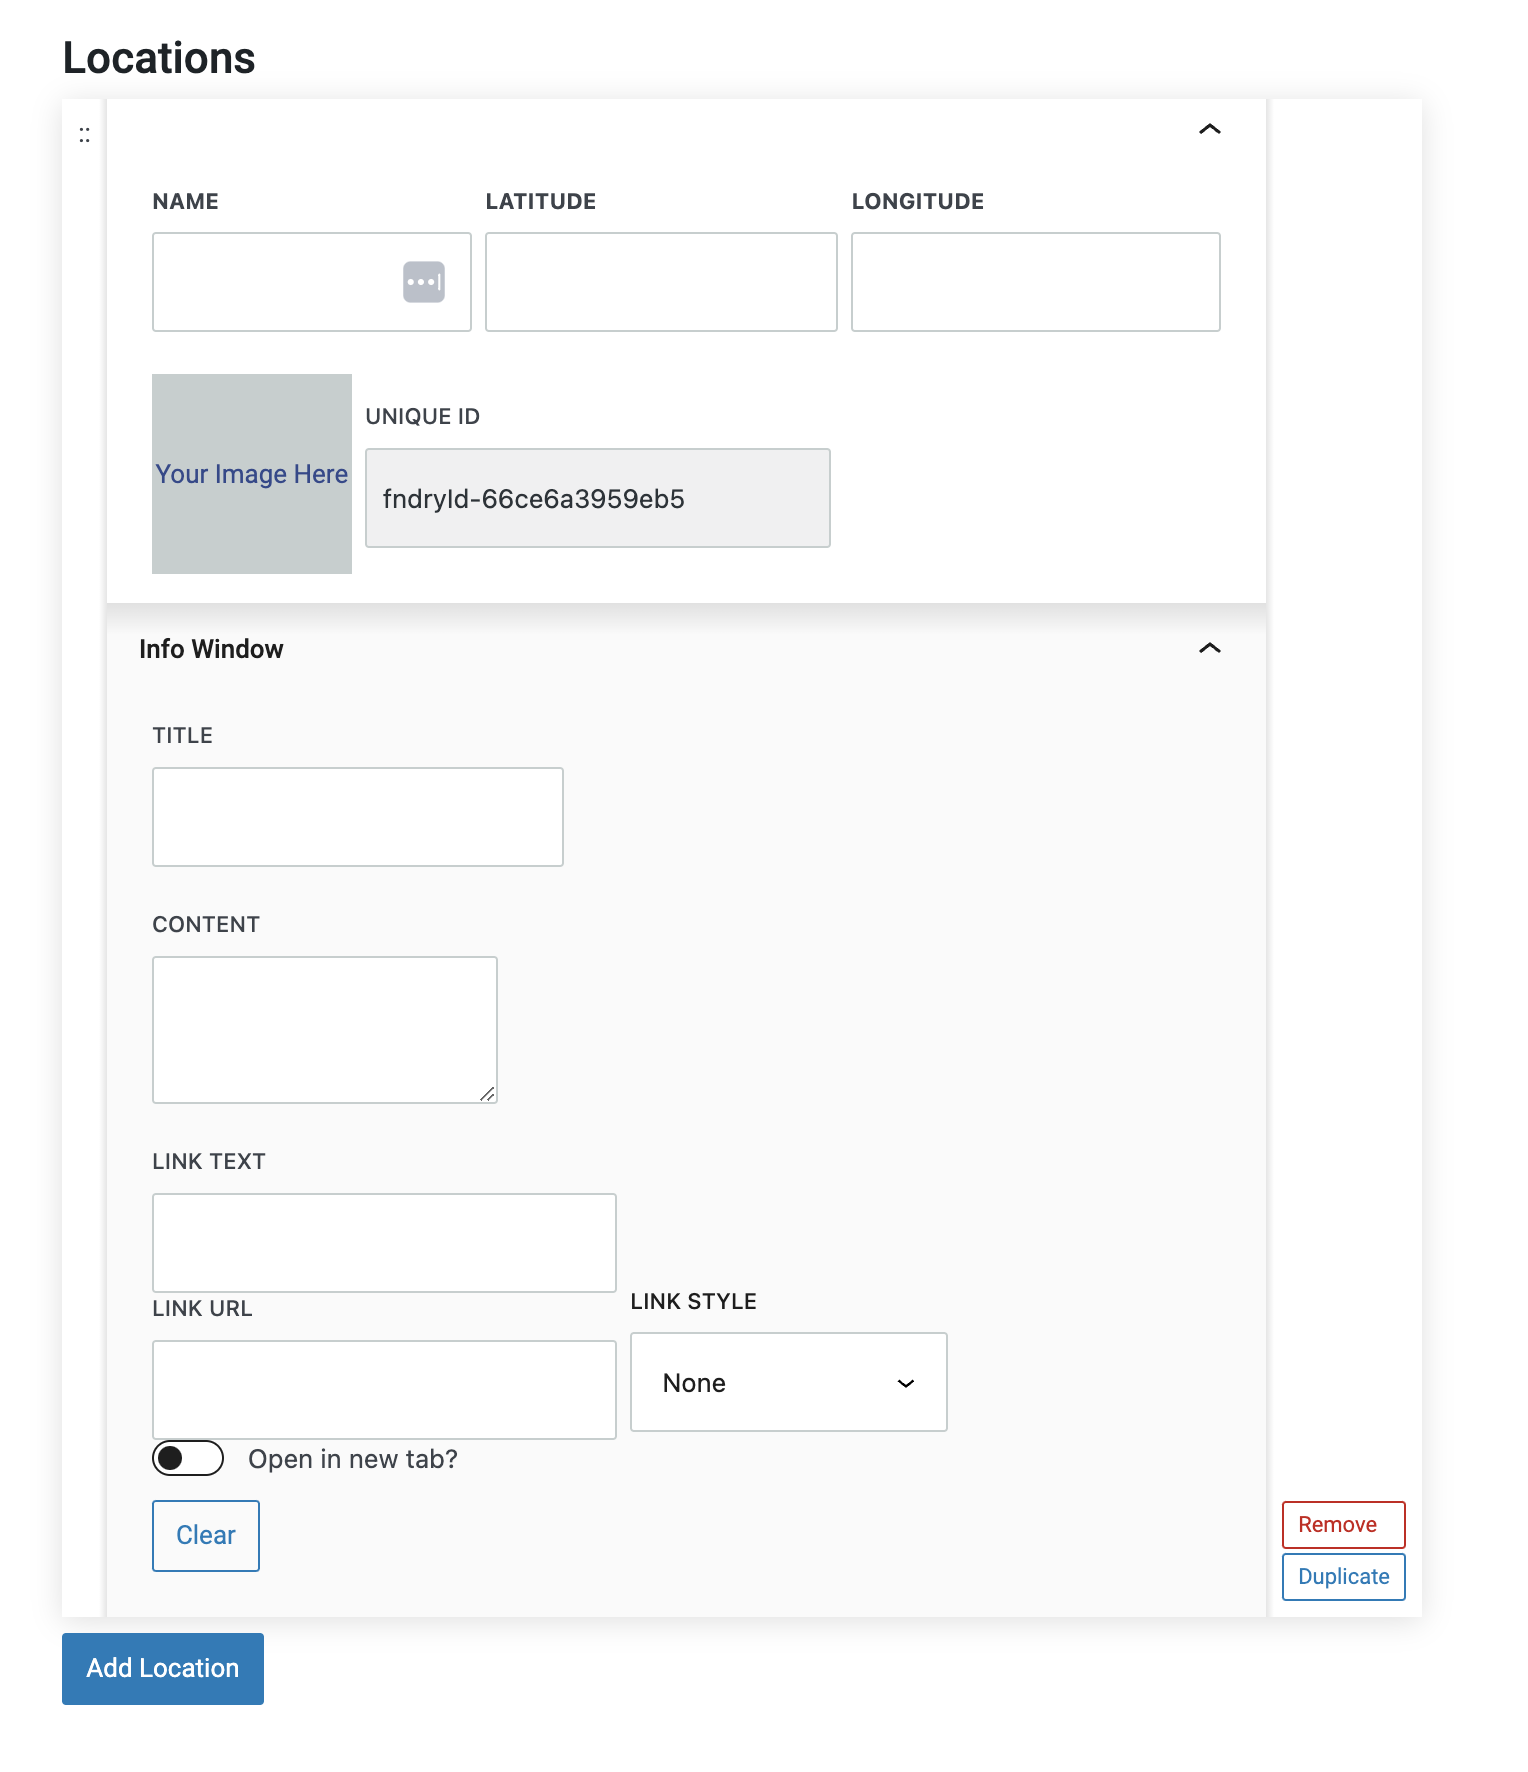Click the autofill icon in Name field
Screen dimensions: 1528x1772
pyautogui.click(x=424, y=282)
